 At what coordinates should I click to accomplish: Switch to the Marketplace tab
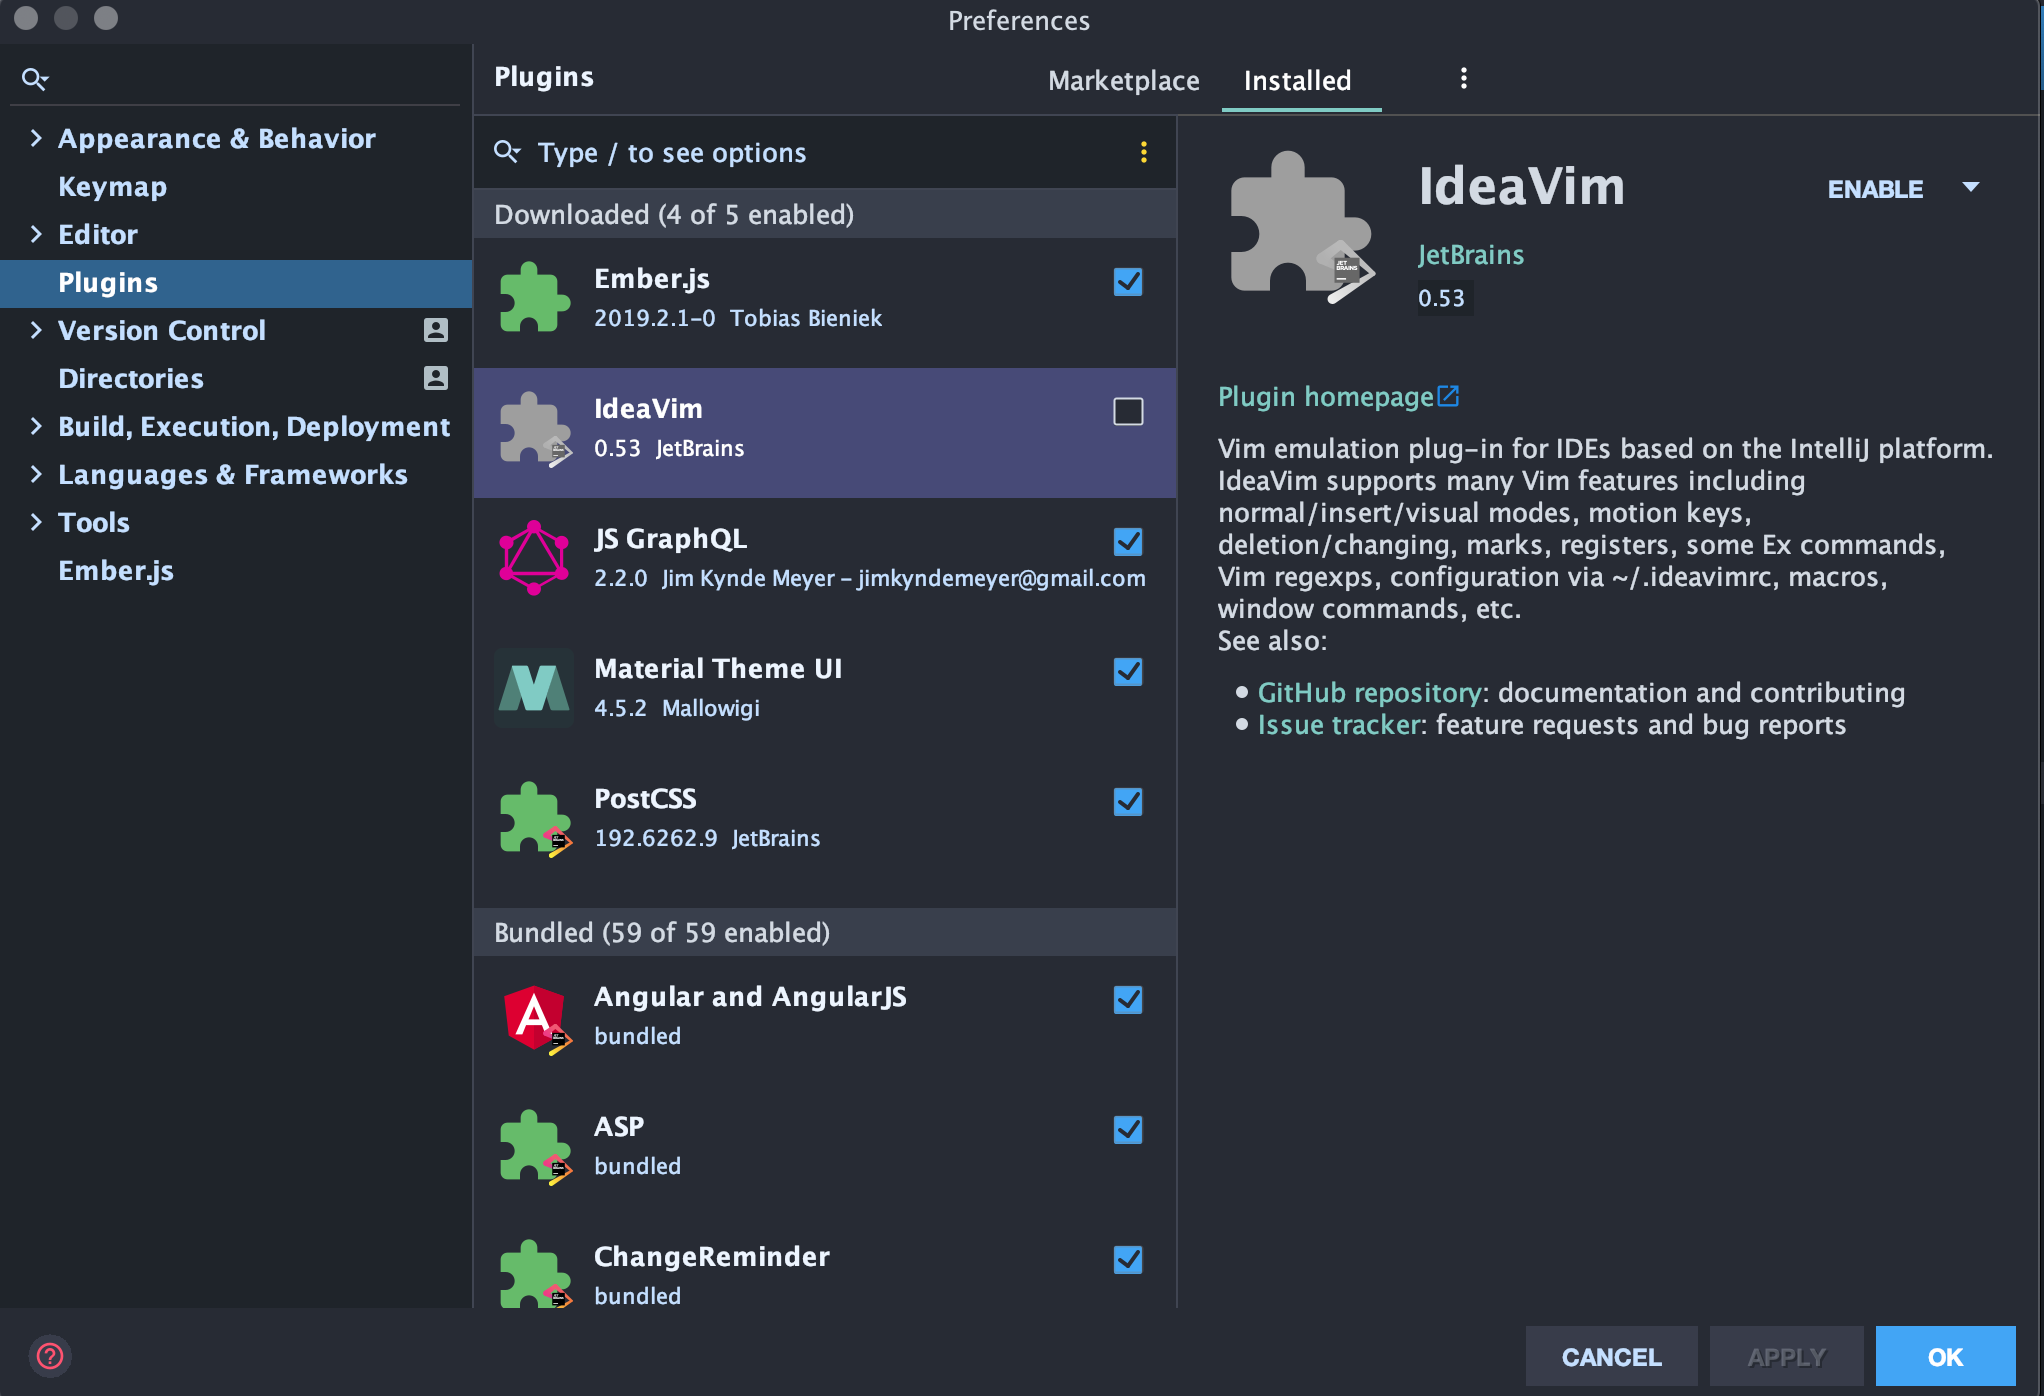click(x=1123, y=80)
